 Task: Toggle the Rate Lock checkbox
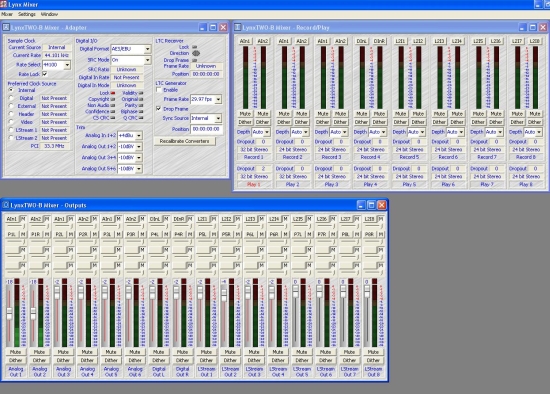[x=45, y=74]
